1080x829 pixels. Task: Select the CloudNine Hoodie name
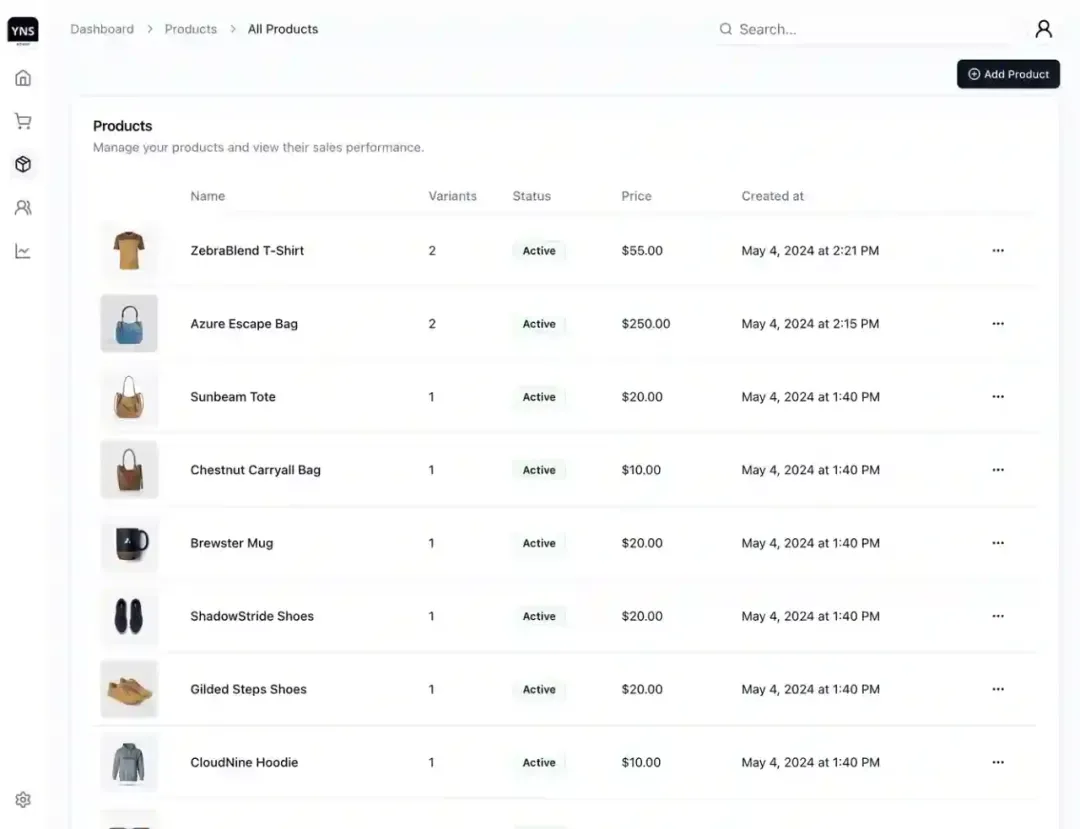(245, 762)
